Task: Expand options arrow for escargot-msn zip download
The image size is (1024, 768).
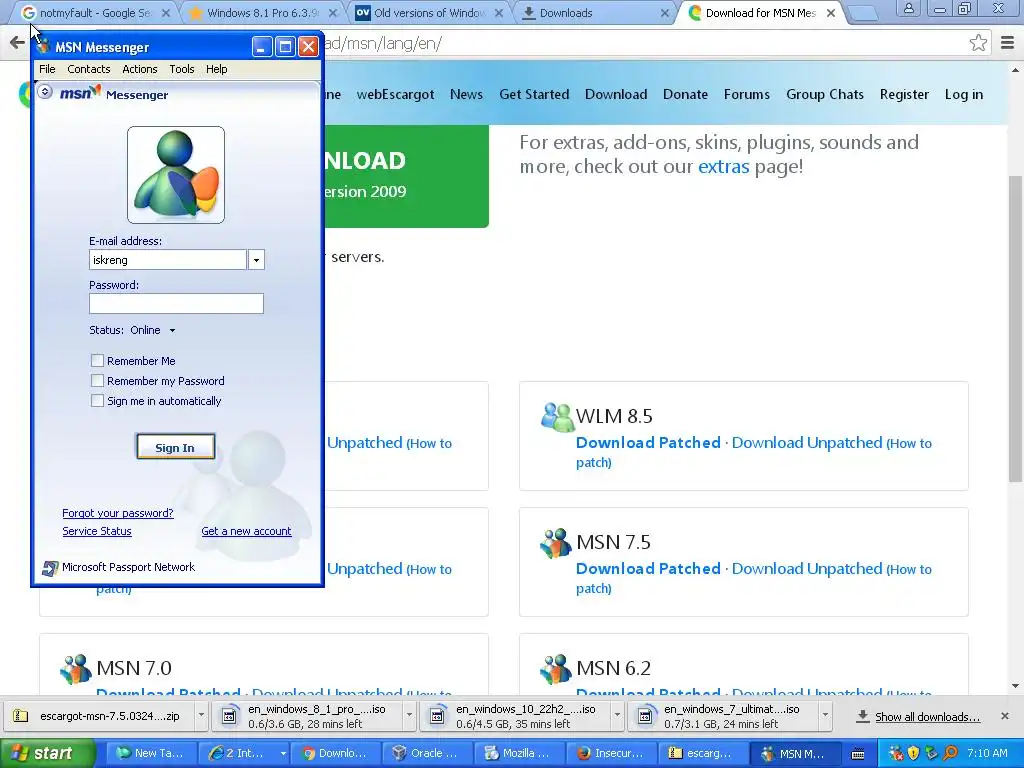Action: tap(201, 716)
